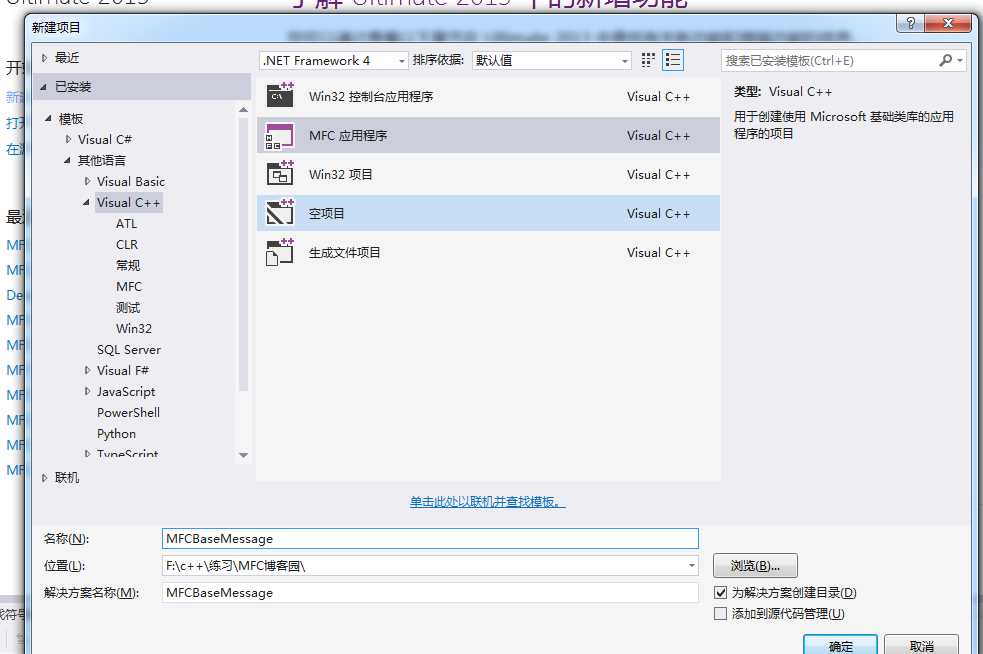The height and width of the screenshot is (654, 983).
Task: Click the MFC application template icon
Action: tap(280, 135)
